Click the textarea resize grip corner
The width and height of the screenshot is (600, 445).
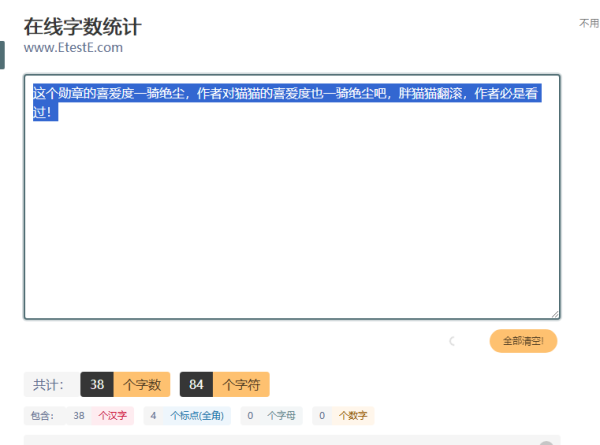click(x=555, y=315)
